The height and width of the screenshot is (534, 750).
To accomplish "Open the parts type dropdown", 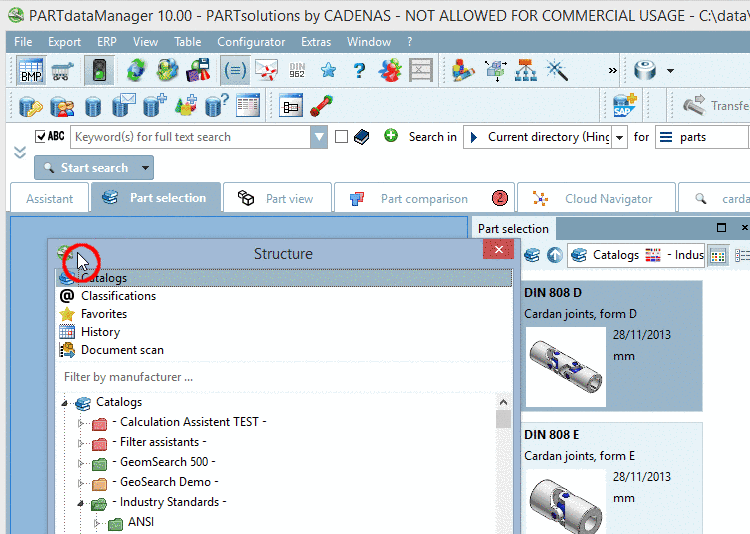I will tap(702, 137).
